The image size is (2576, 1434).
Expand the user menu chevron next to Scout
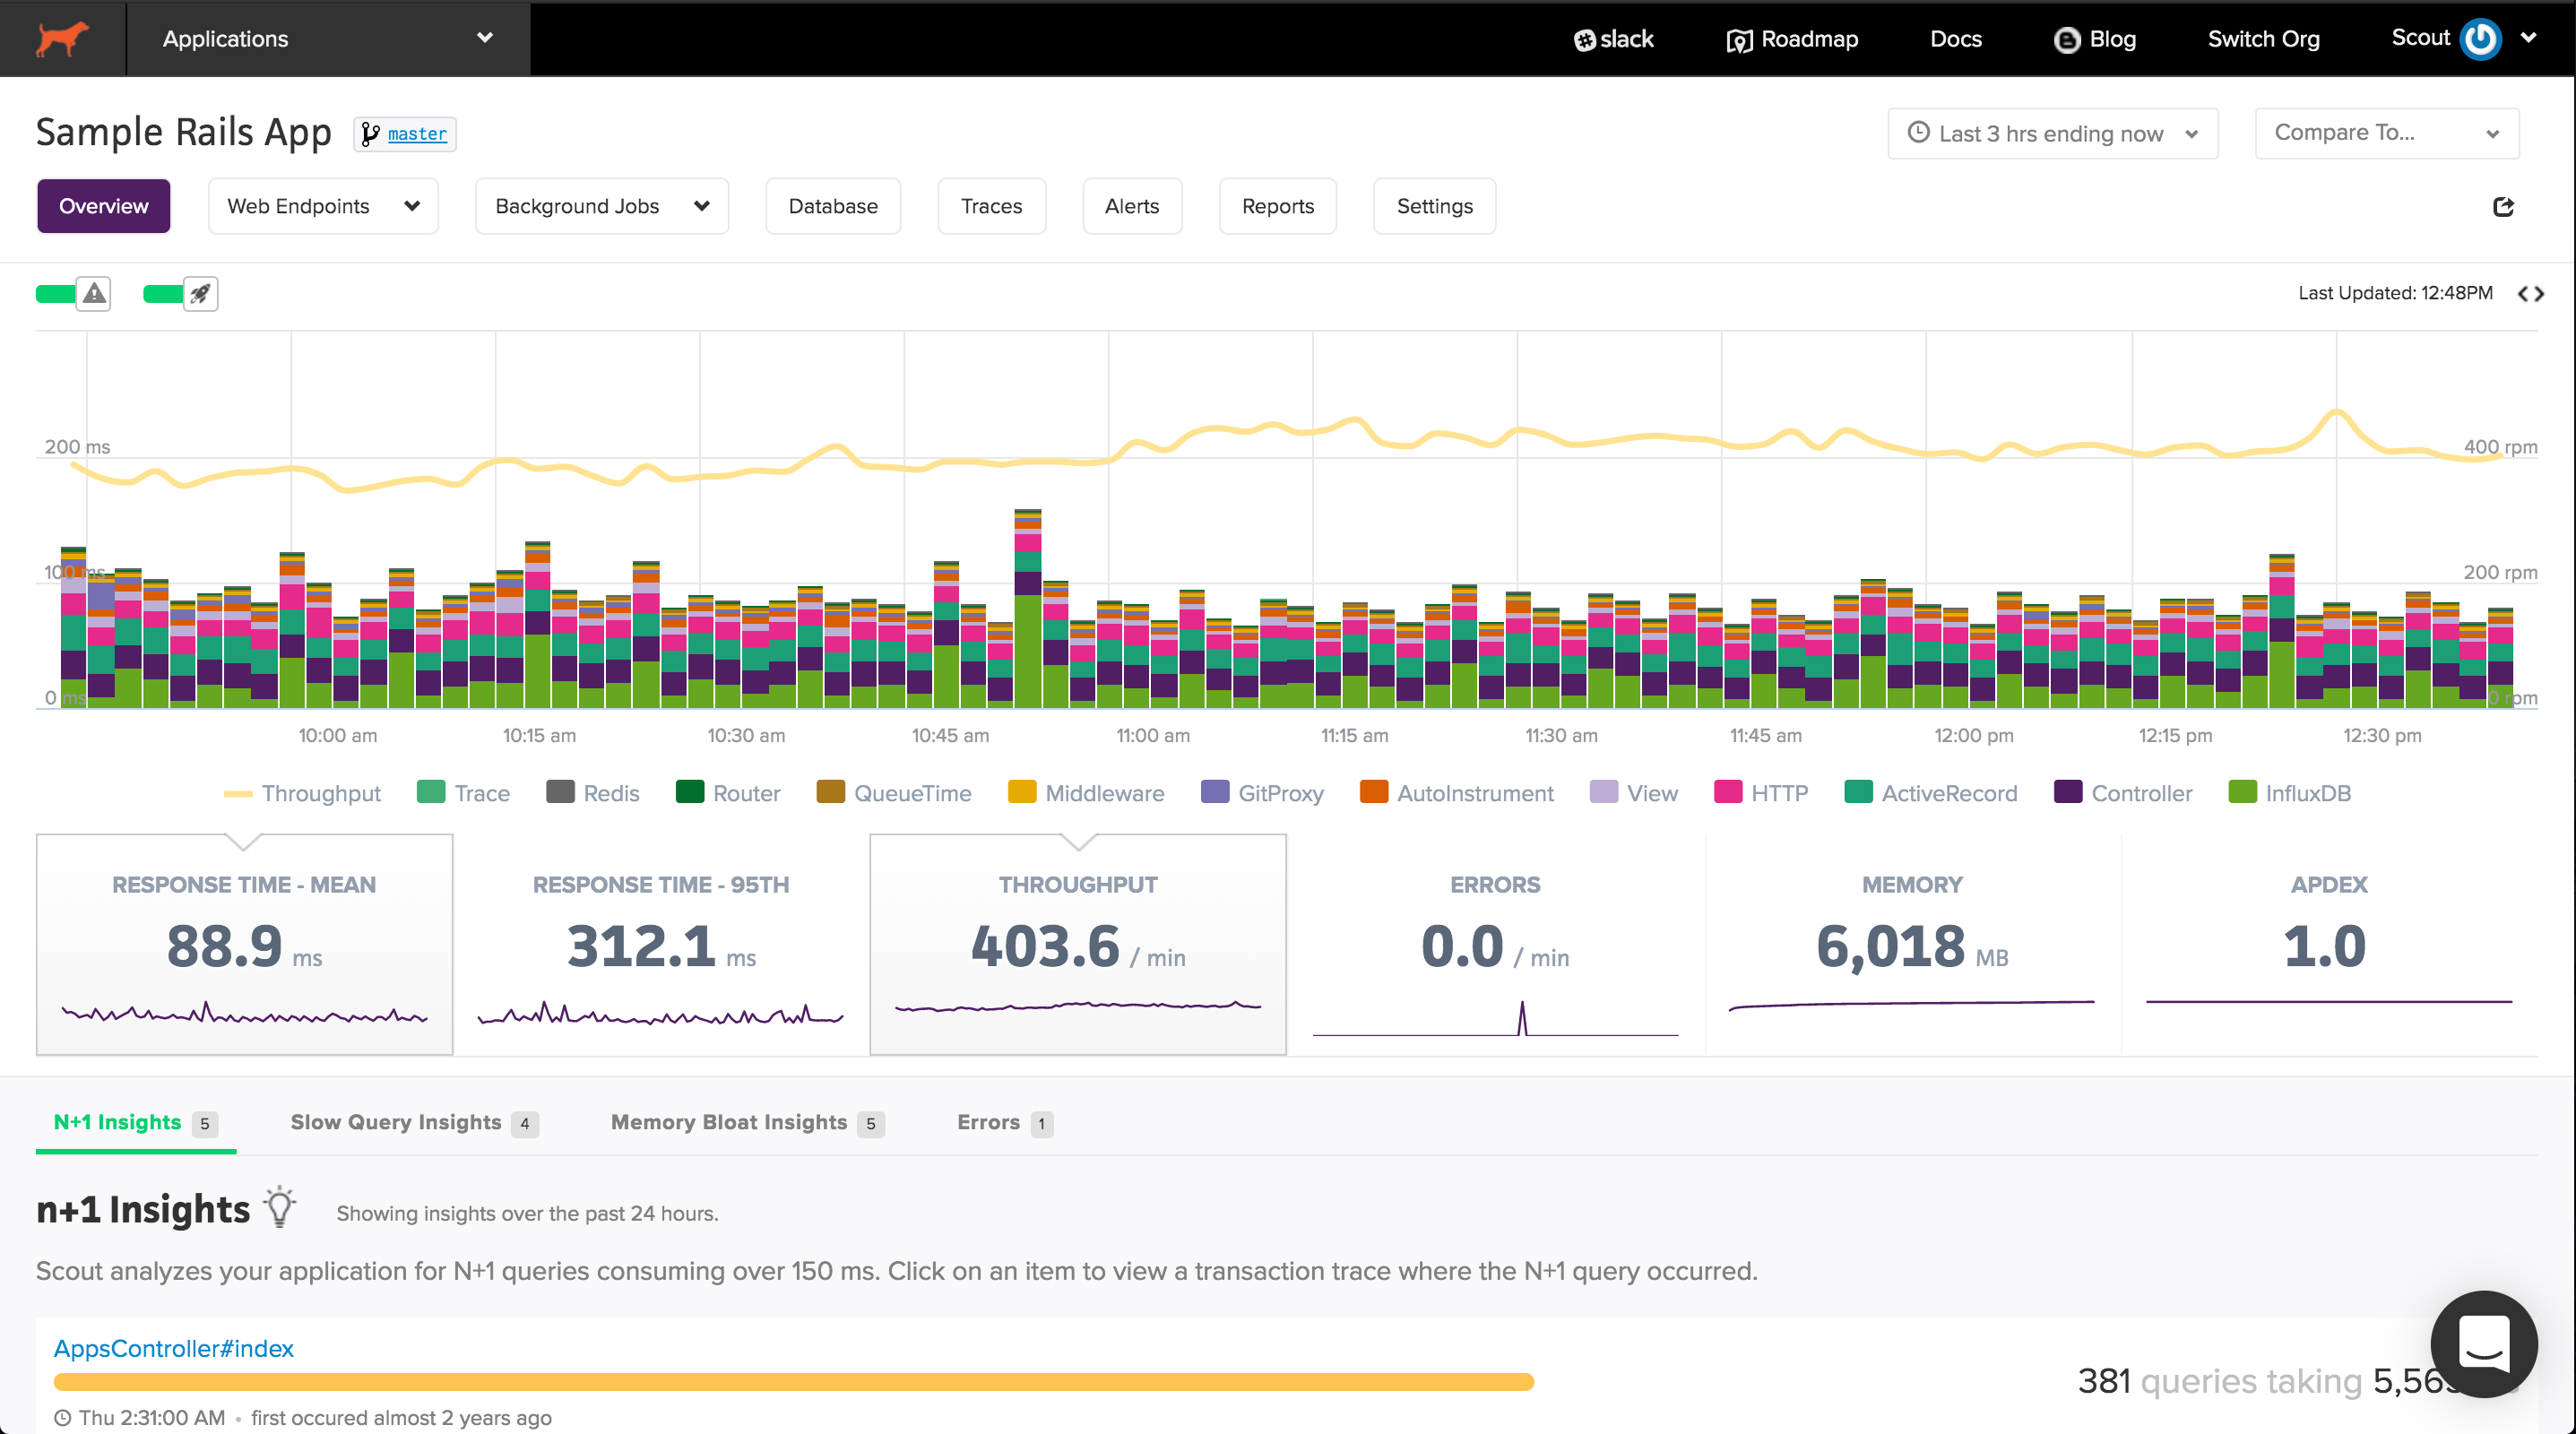coord(2529,38)
